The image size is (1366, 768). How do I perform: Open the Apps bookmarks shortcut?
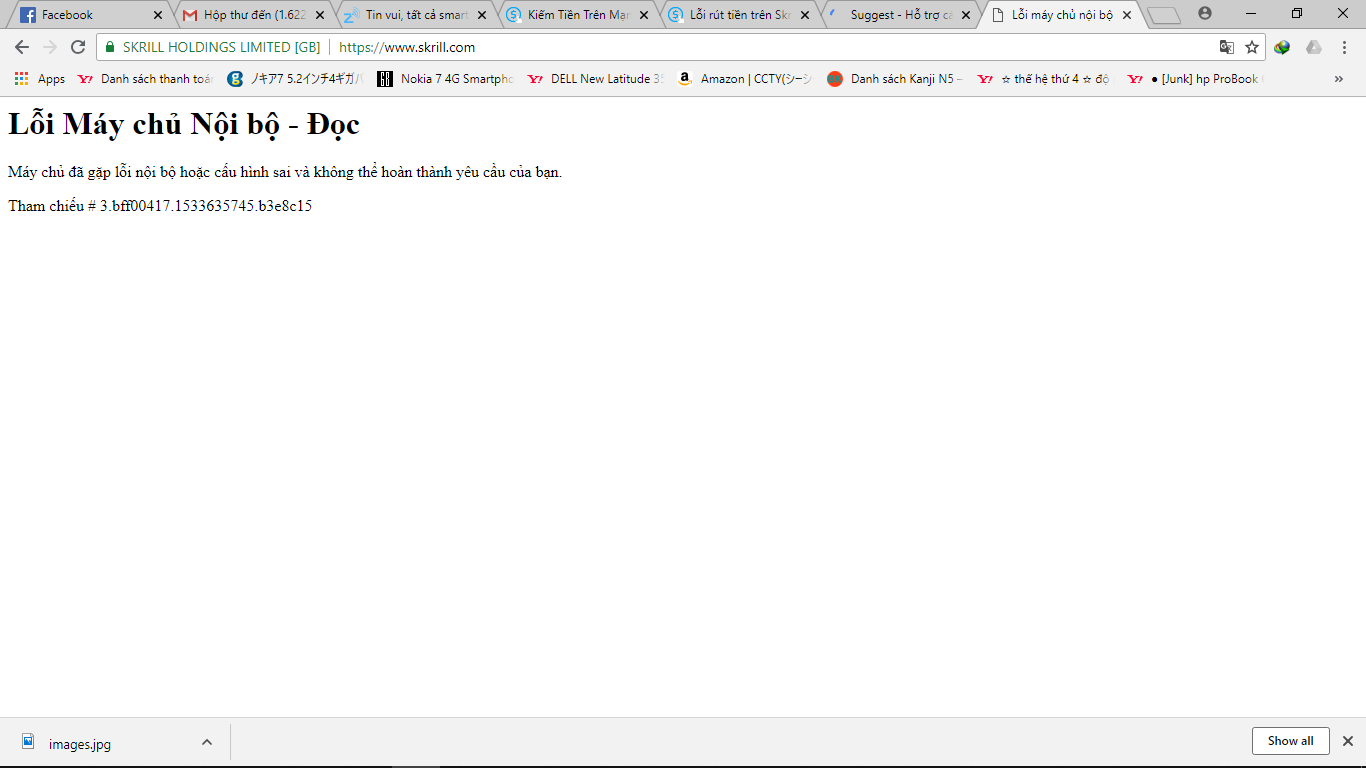coord(40,79)
